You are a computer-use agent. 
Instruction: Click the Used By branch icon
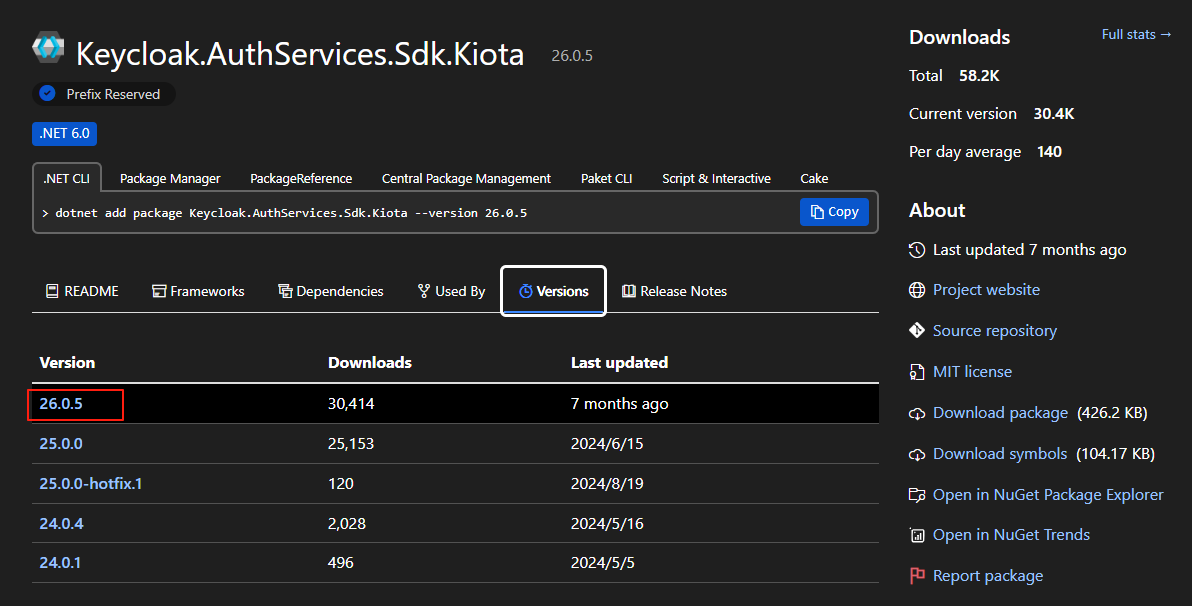[x=424, y=291]
